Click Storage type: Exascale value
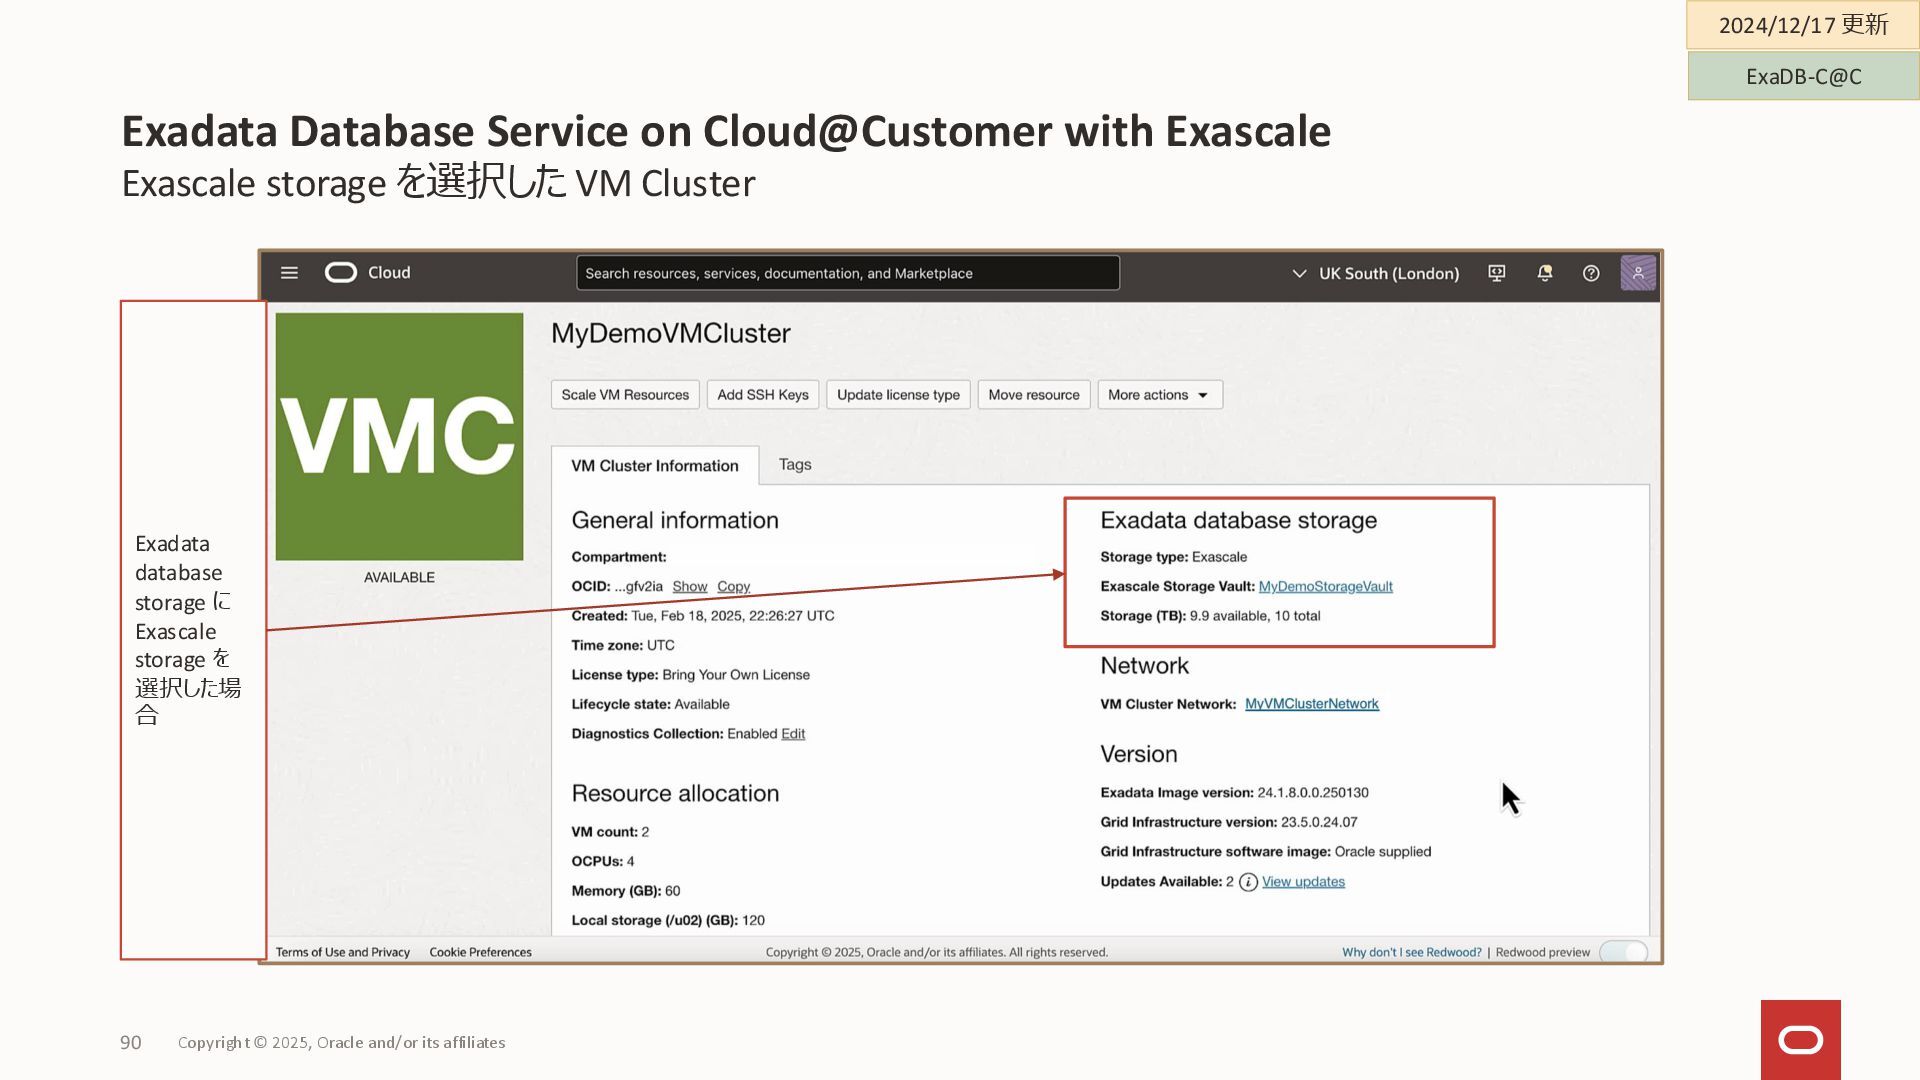Viewport: 1920px width, 1080px height. tap(1173, 557)
